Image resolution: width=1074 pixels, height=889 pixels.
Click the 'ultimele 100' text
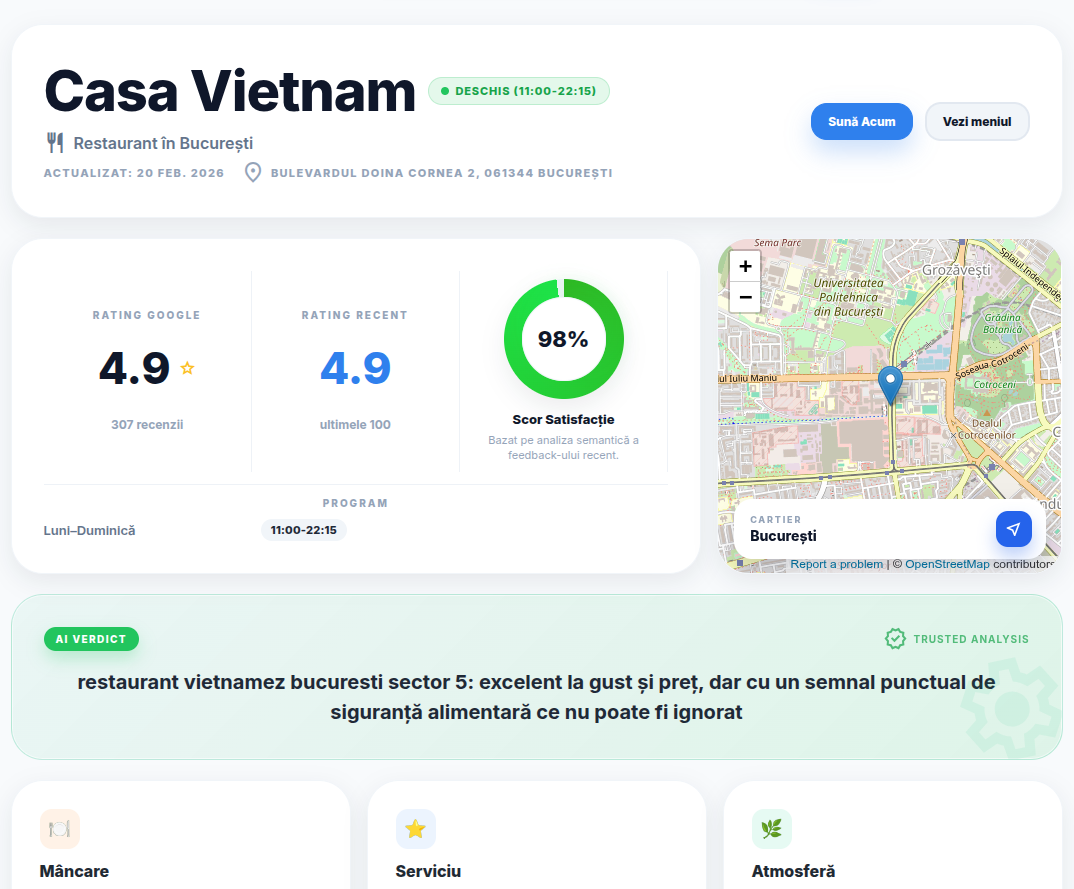355,425
